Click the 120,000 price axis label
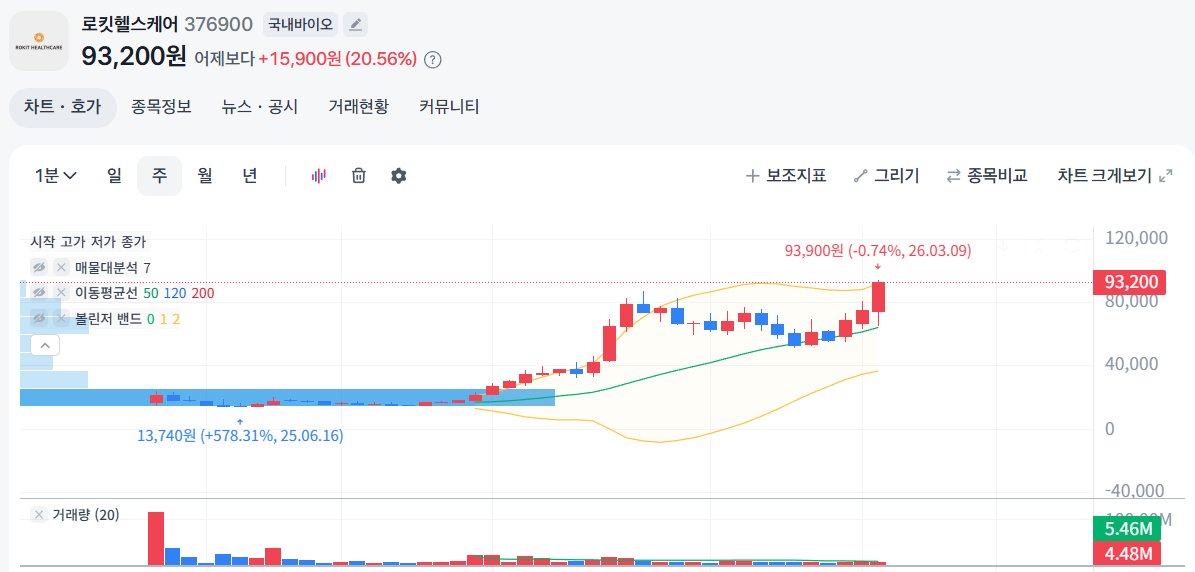The height and width of the screenshot is (572, 1195). click(1136, 238)
